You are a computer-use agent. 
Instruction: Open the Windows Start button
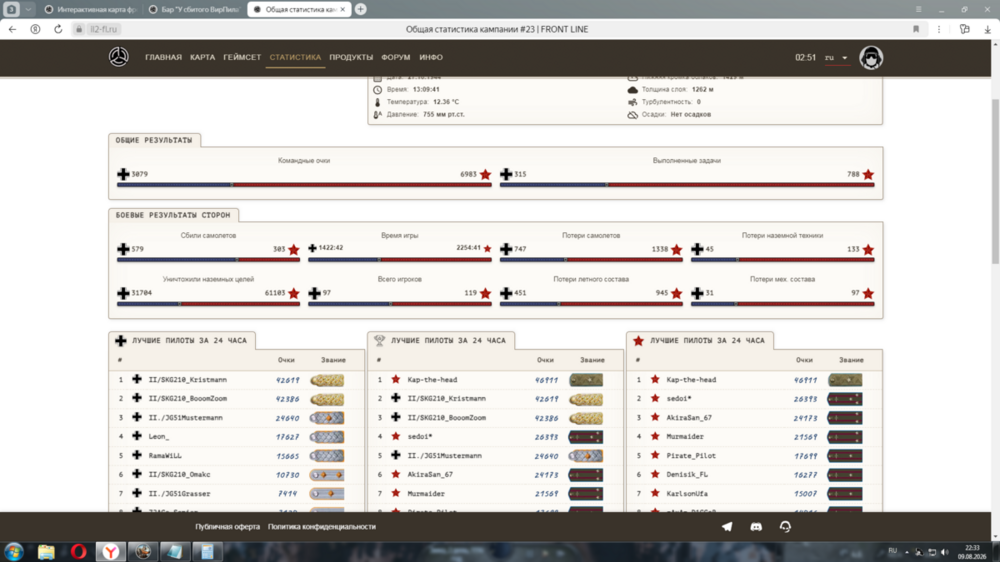pos(13,551)
